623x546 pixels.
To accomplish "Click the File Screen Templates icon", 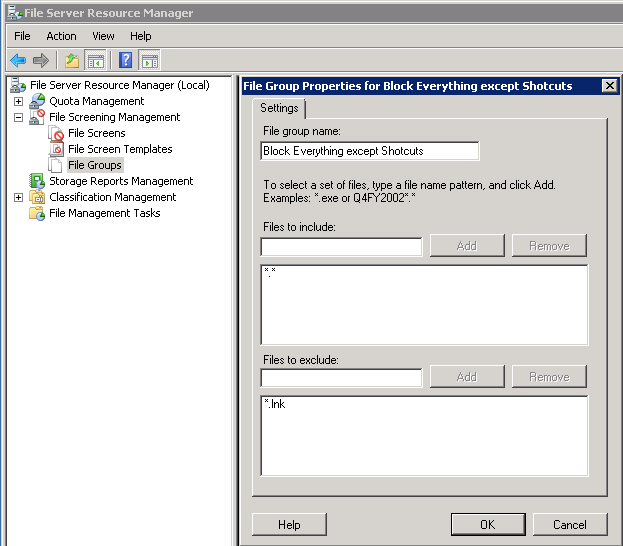I will [56, 149].
